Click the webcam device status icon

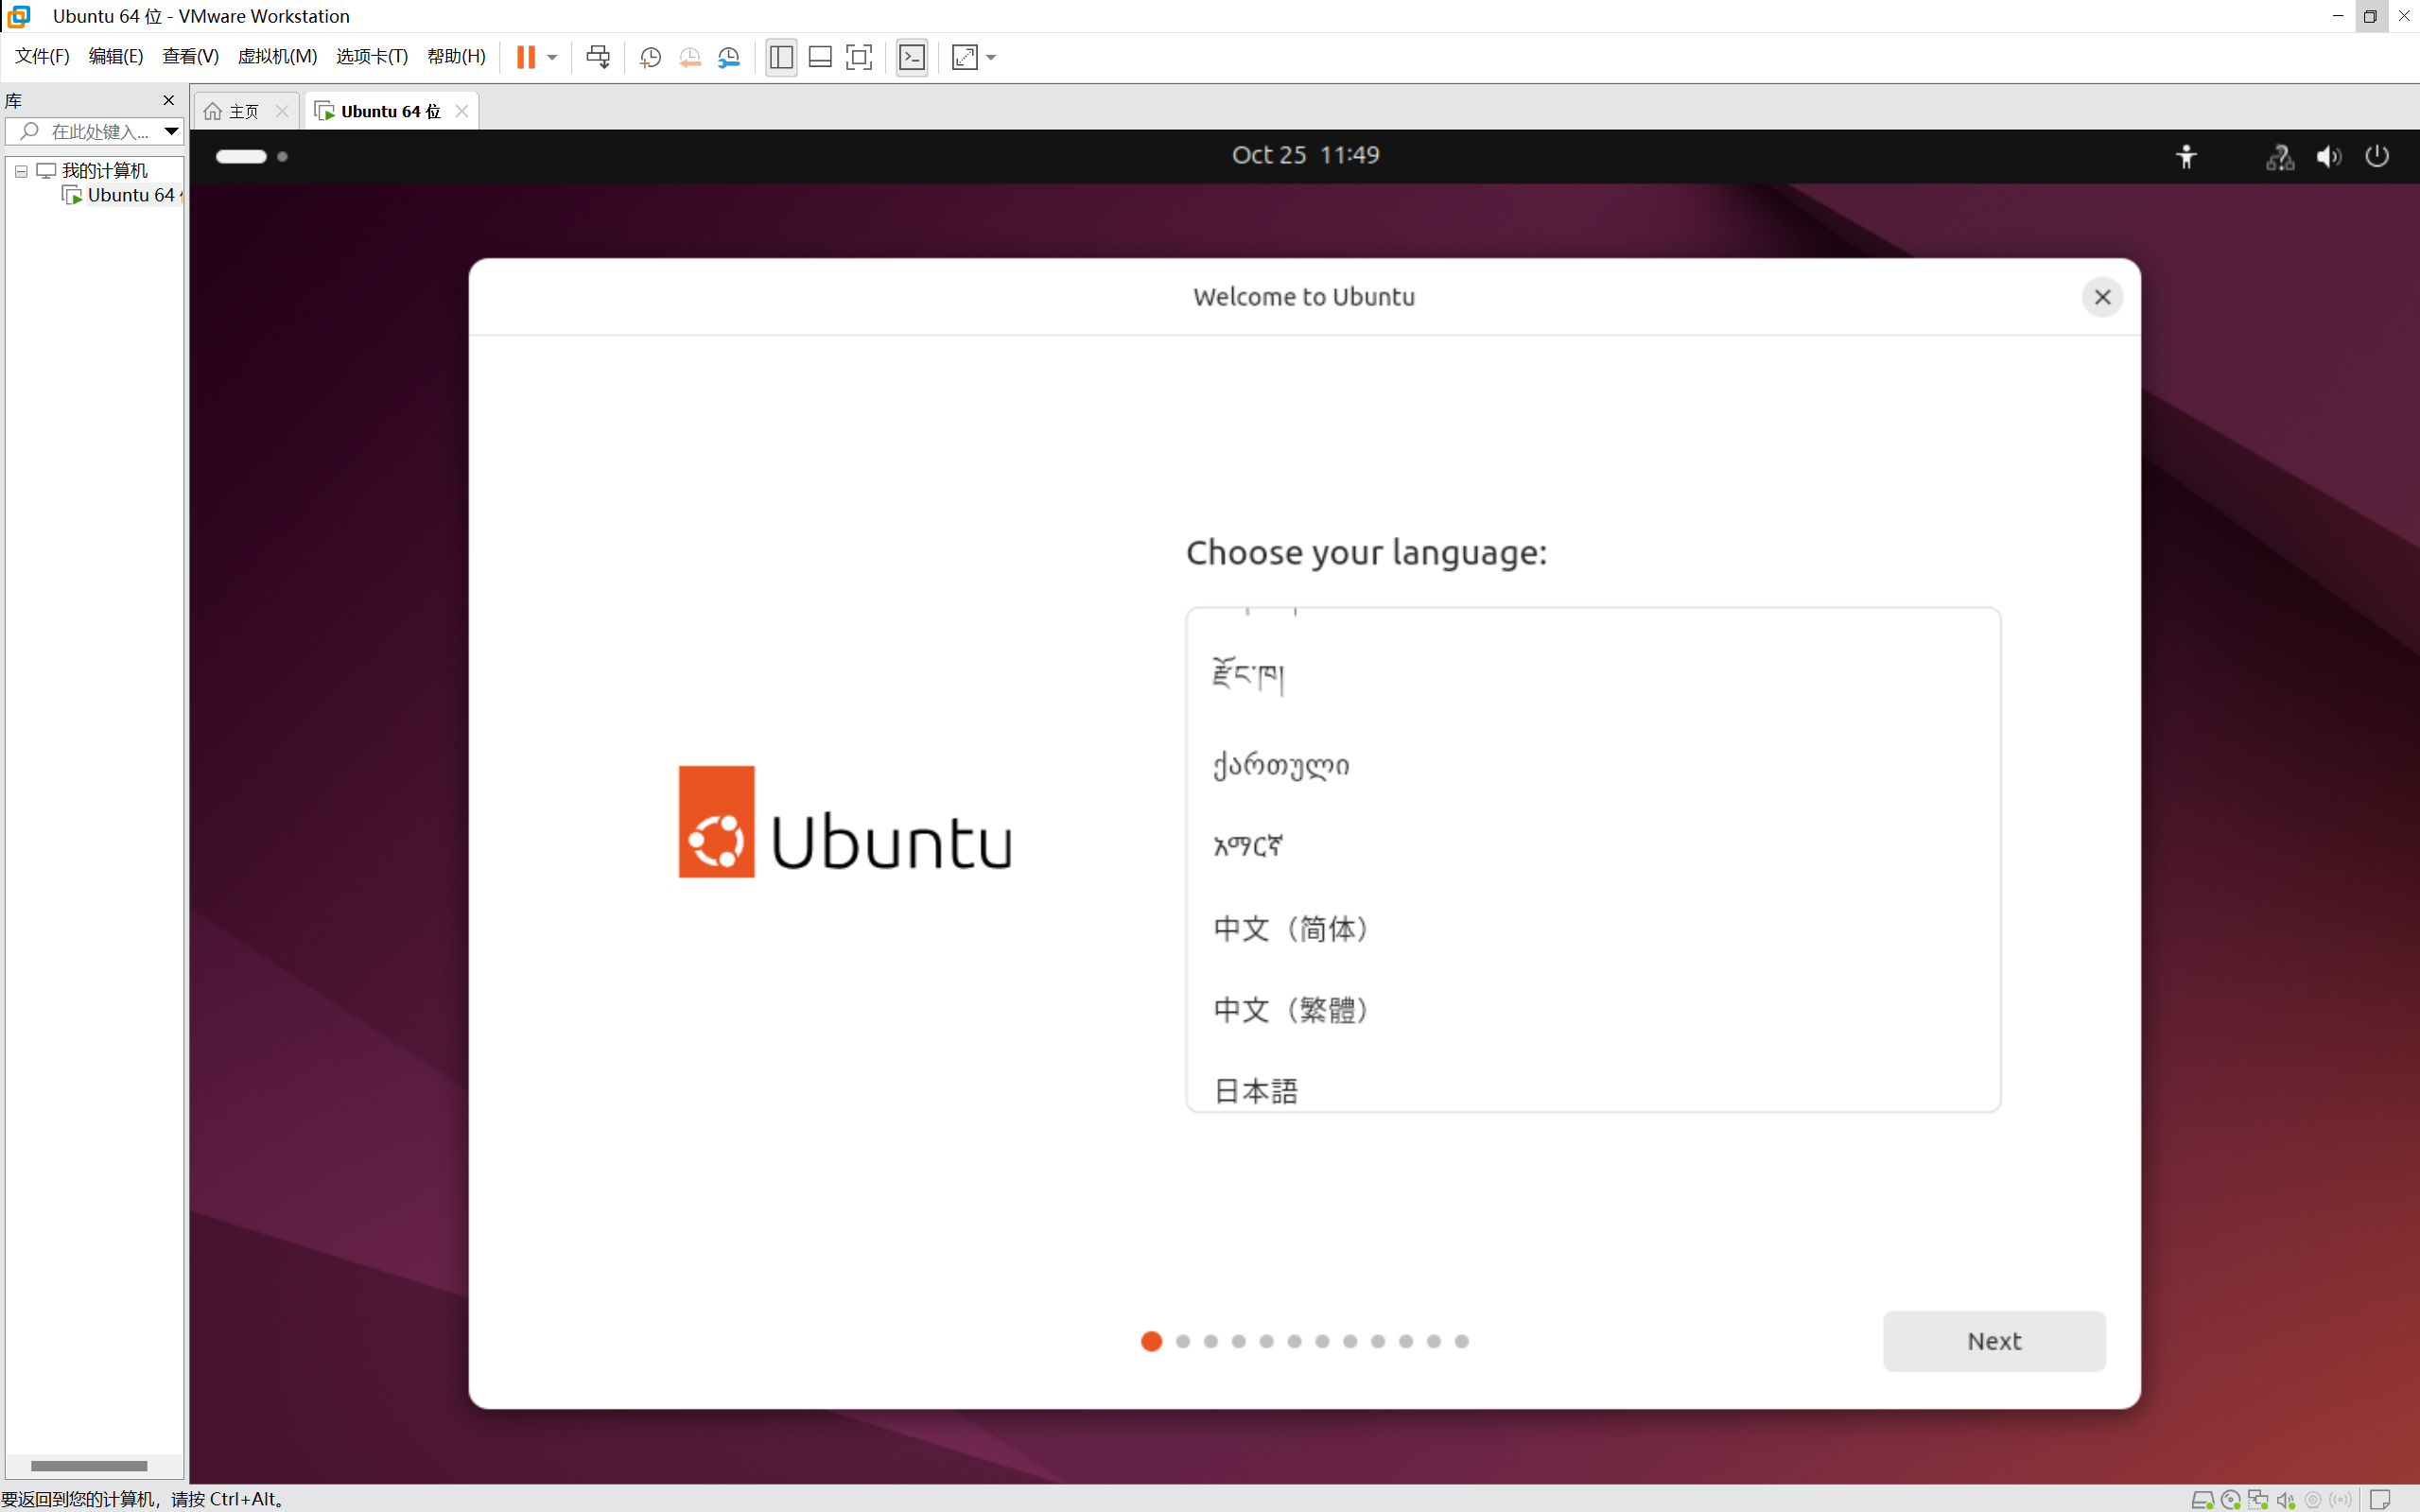(x=2313, y=1499)
